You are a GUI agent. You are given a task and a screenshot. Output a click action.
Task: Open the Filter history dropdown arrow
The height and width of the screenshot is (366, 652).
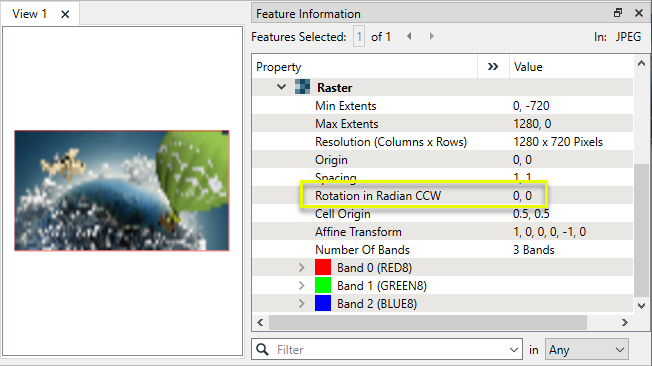click(514, 350)
